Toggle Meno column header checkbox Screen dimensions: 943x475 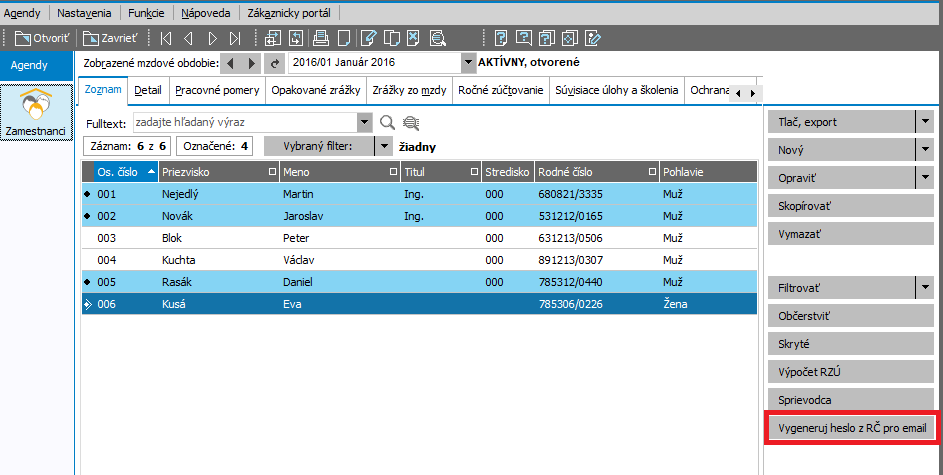[x=393, y=172]
